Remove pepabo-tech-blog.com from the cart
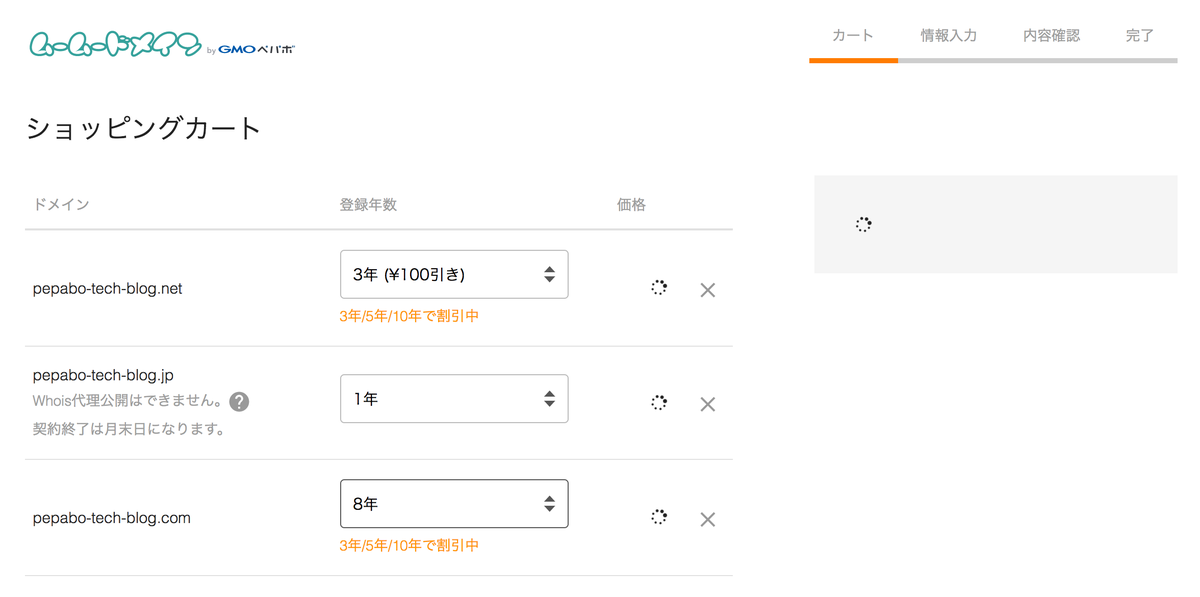Viewport: 1200px width, 597px height. click(x=708, y=519)
